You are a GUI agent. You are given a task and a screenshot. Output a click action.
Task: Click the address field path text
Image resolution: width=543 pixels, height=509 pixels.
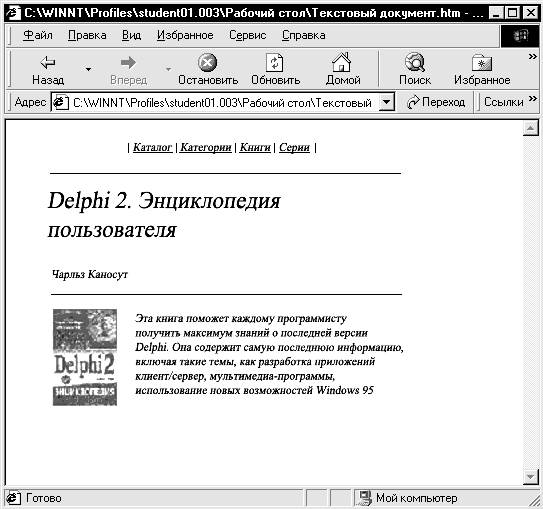tap(222, 103)
